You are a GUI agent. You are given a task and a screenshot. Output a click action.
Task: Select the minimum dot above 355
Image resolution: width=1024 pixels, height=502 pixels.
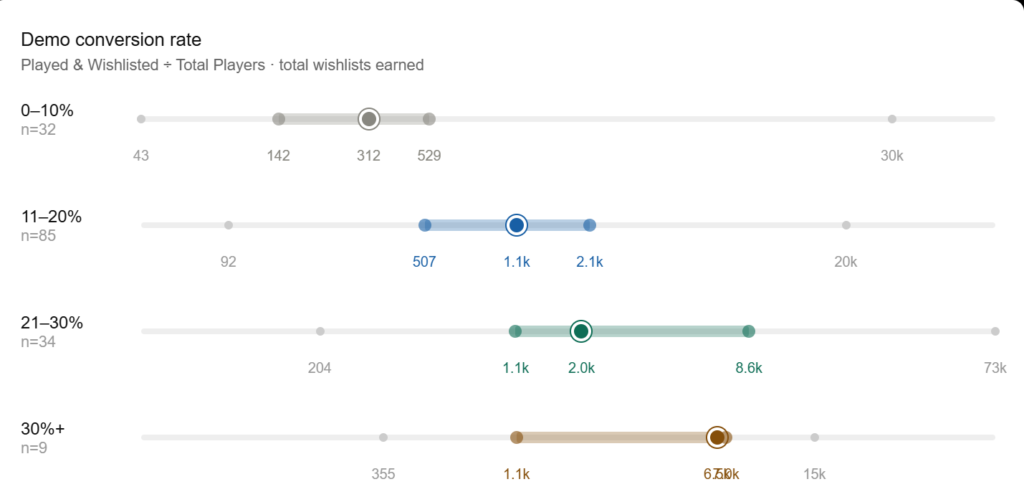pos(383,437)
